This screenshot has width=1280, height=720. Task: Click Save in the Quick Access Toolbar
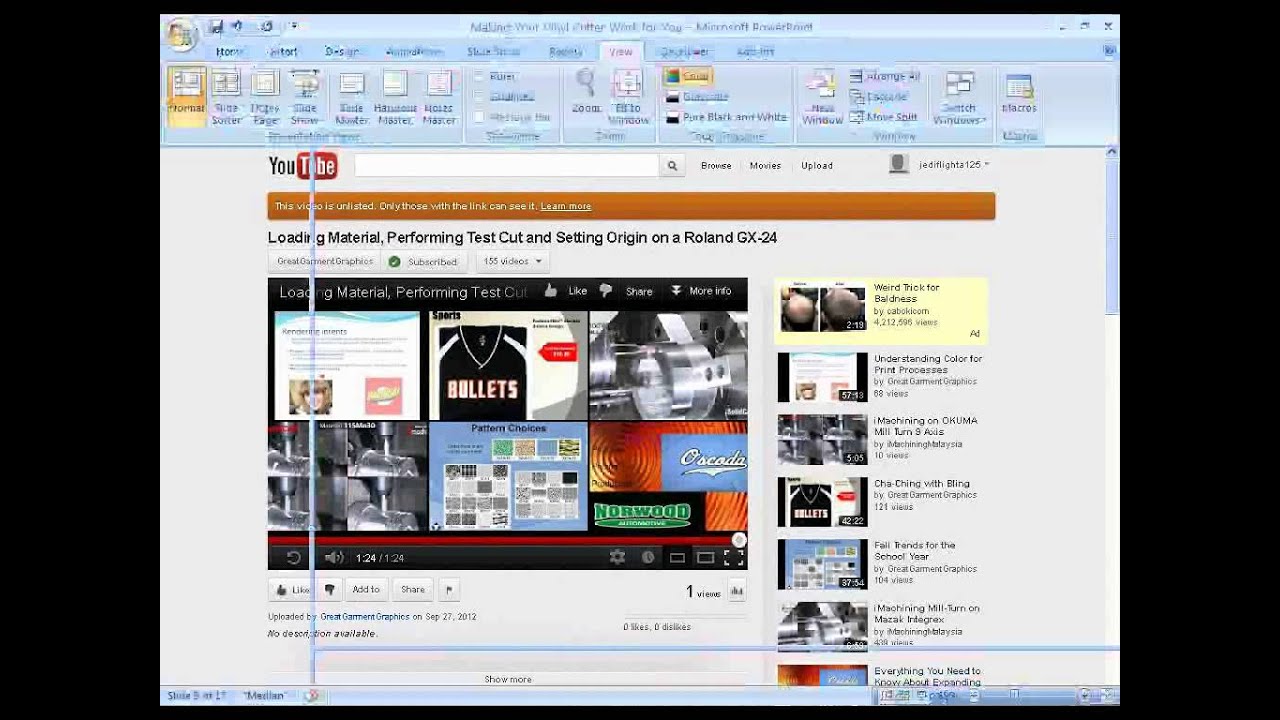[x=216, y=27]
